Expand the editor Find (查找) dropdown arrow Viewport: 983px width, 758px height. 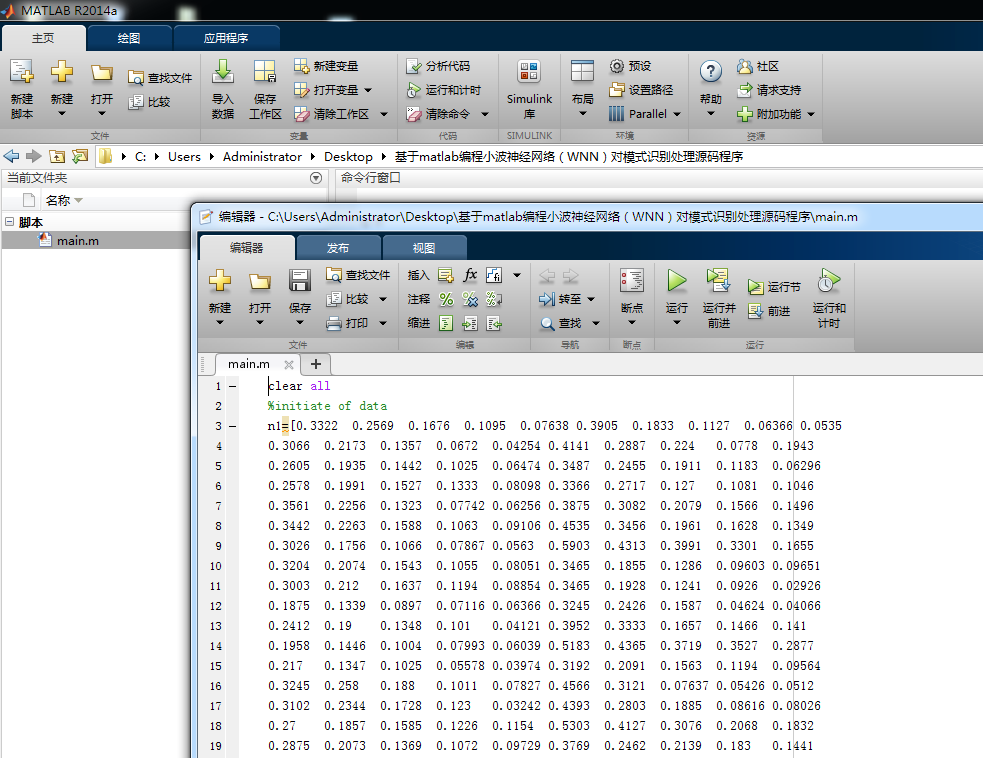[596, 323]
